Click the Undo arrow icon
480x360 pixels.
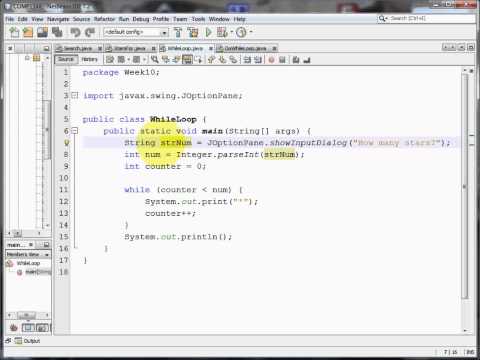pyautogui.click(x=75, y=32)
